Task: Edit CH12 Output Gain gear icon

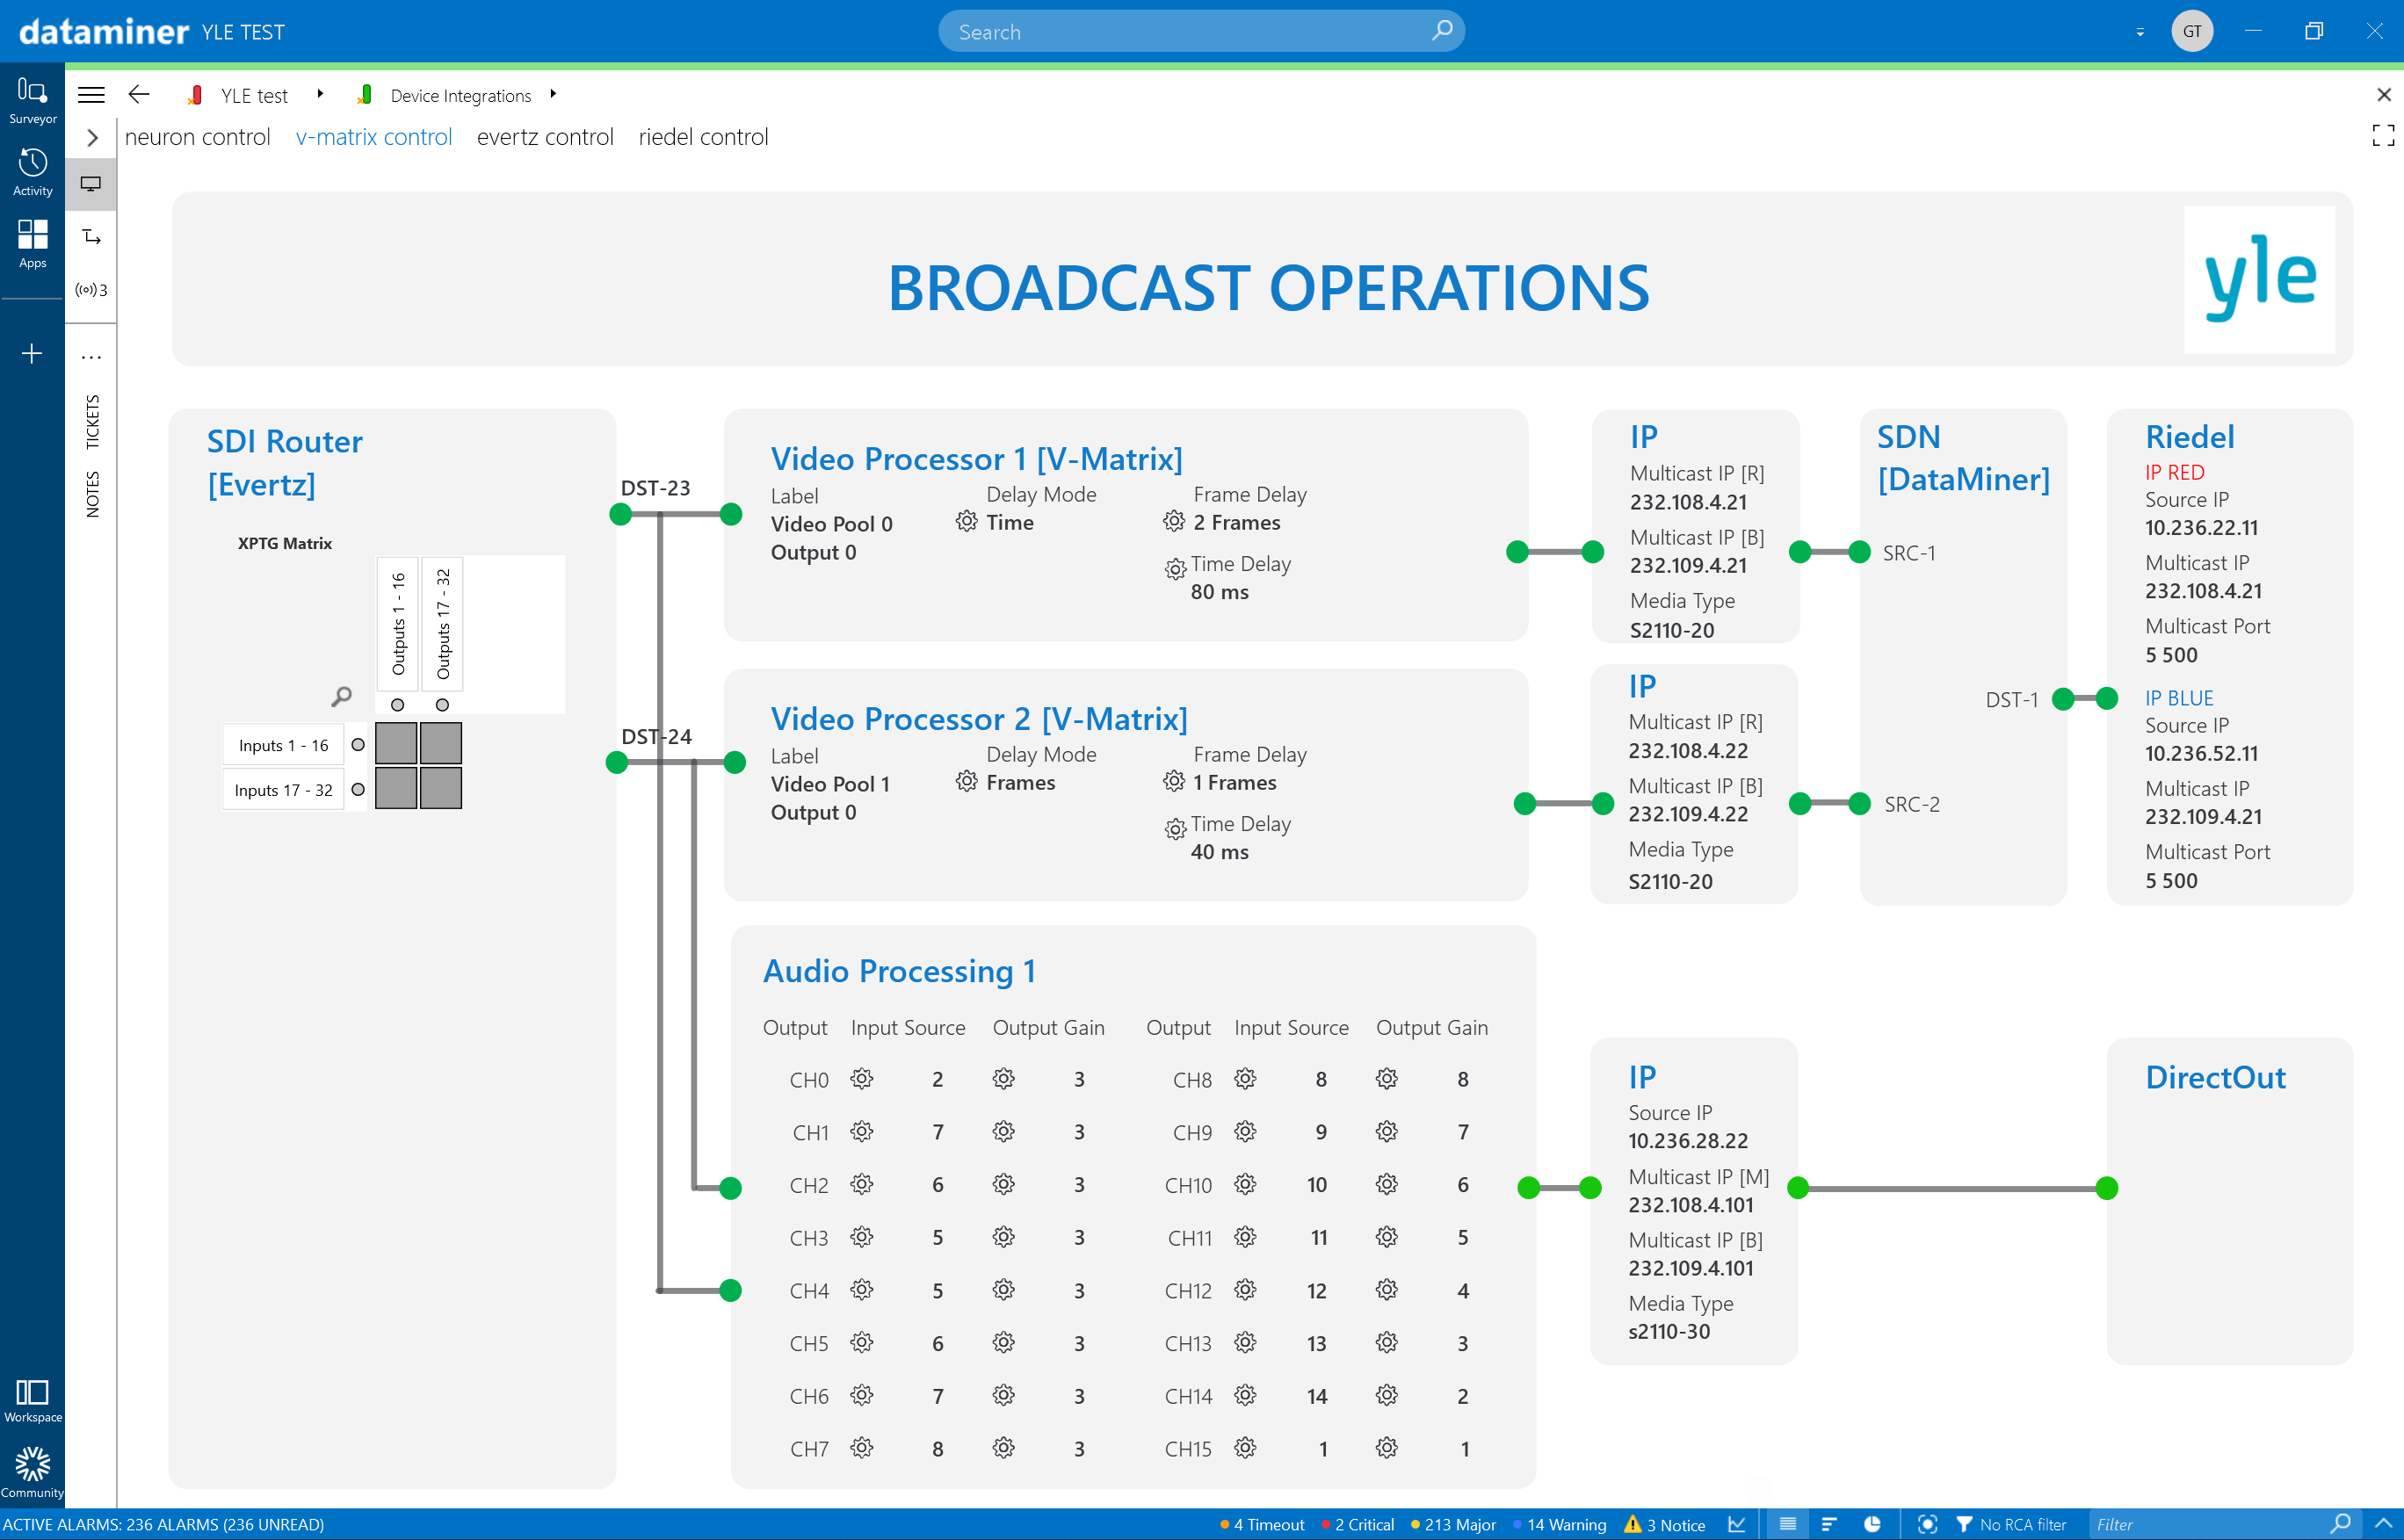Action: 1387,1290
